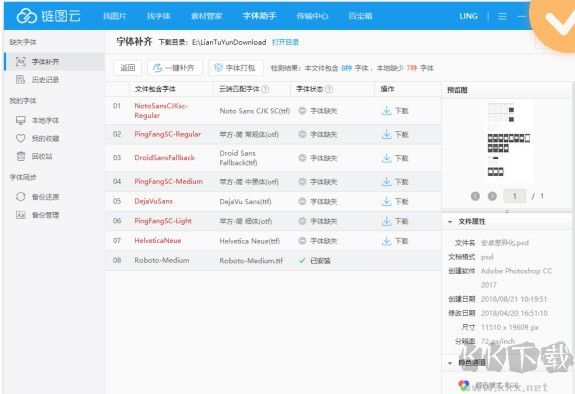Download the DejaVuSans font
This screenshot has height=394, width=575.
point(395,201)
